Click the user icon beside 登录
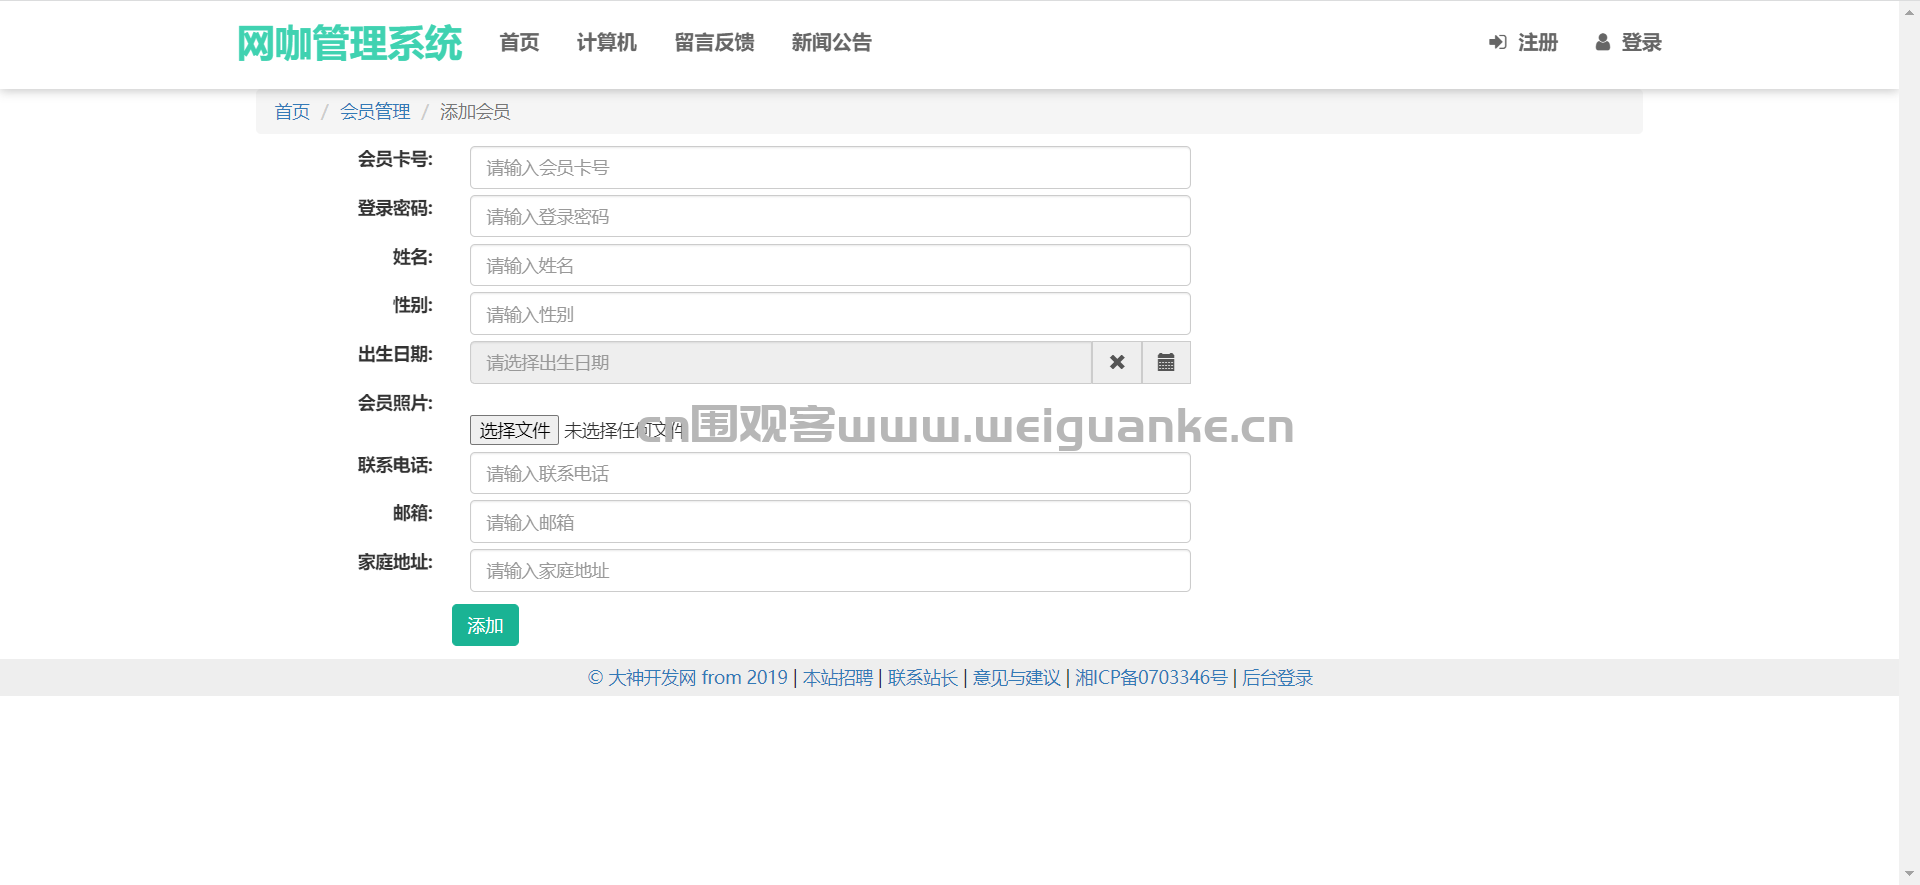 (1603, 42)
